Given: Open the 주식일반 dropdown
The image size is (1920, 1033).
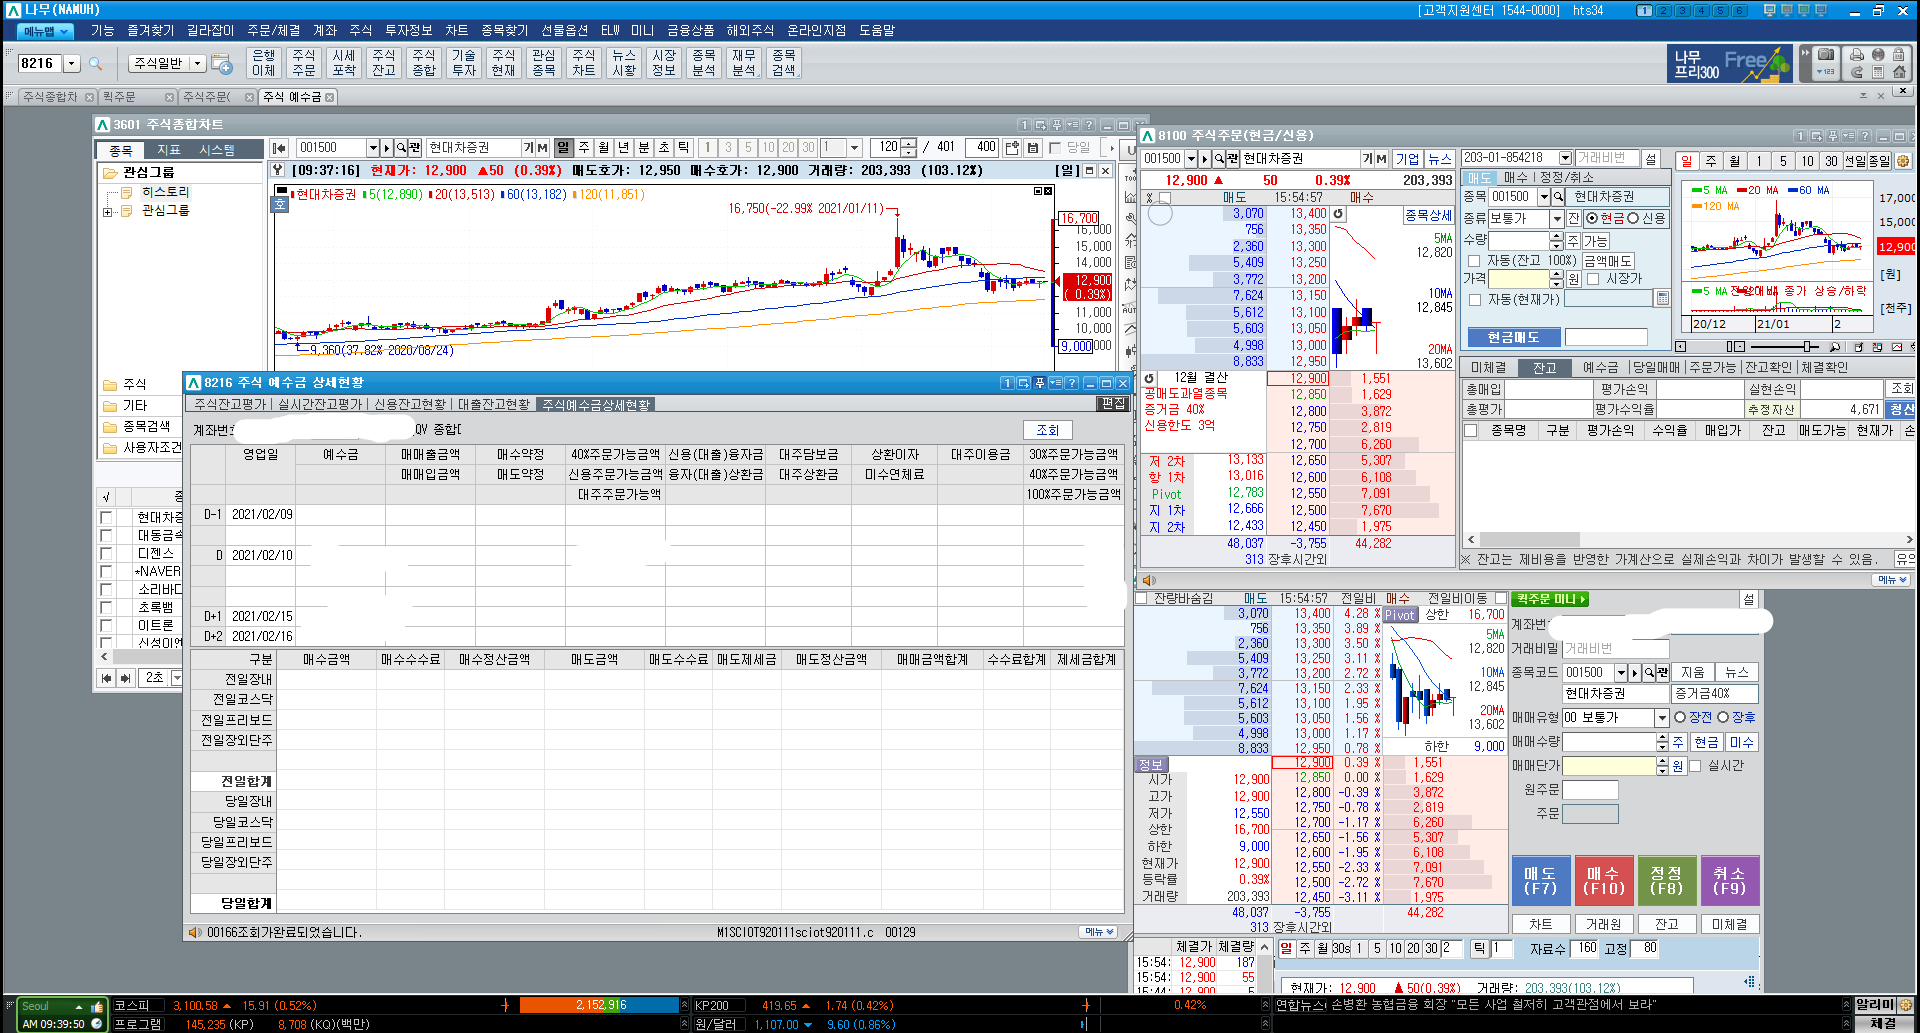Looking at the screenshot, I should (197, 63).
